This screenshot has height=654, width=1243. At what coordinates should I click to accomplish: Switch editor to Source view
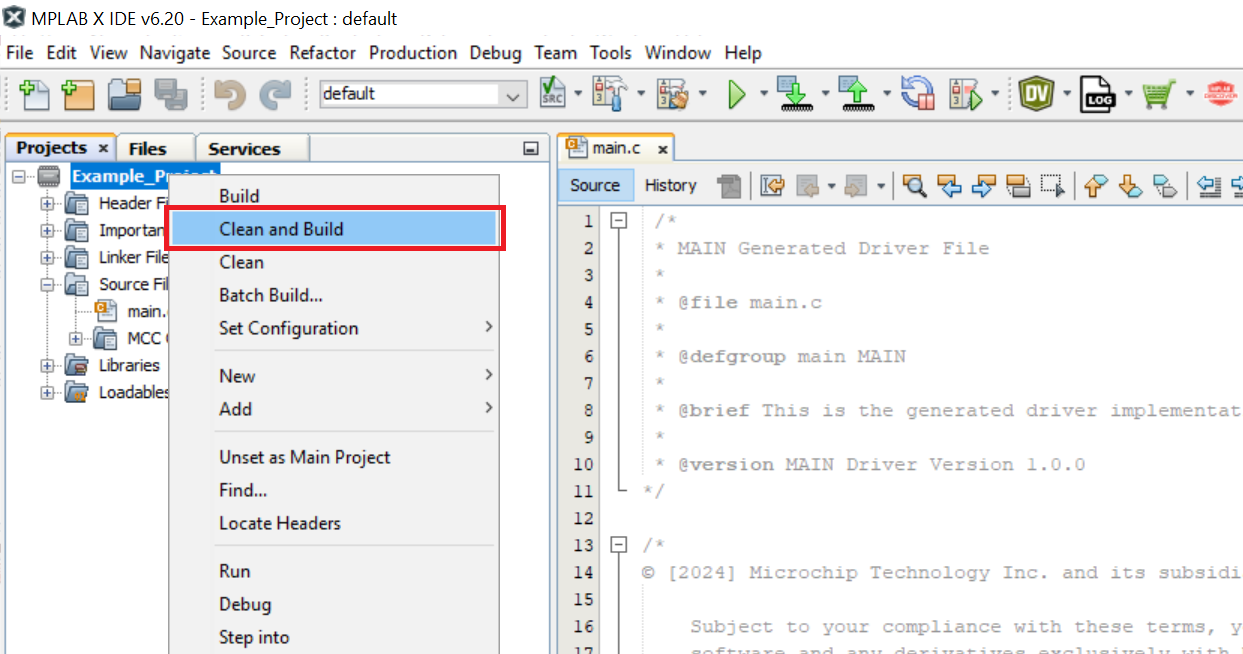tap(595, 185)
